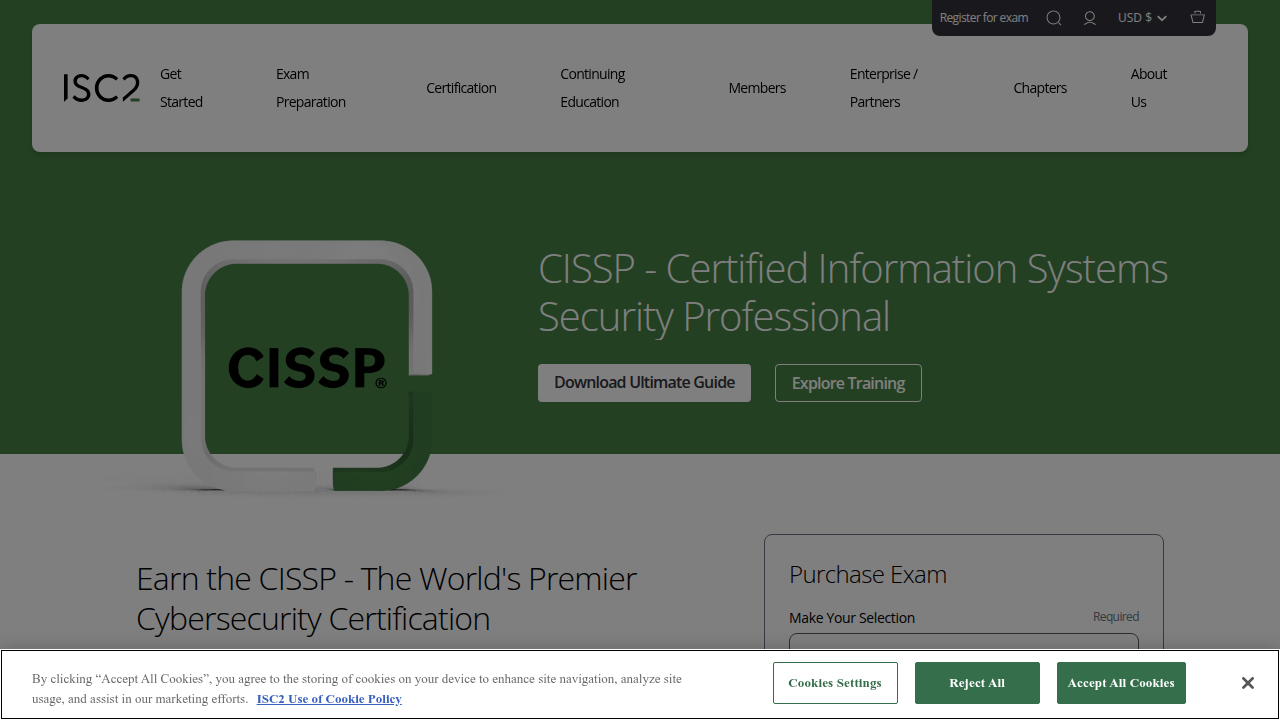1280x720 pixels.
Task: Open the Certification menu
Action: point(461,88)
